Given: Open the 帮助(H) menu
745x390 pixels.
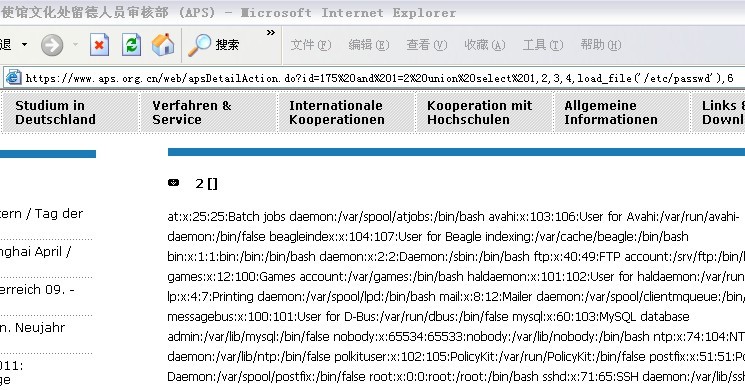Looking at the screenshot, I should click(601, 45).
